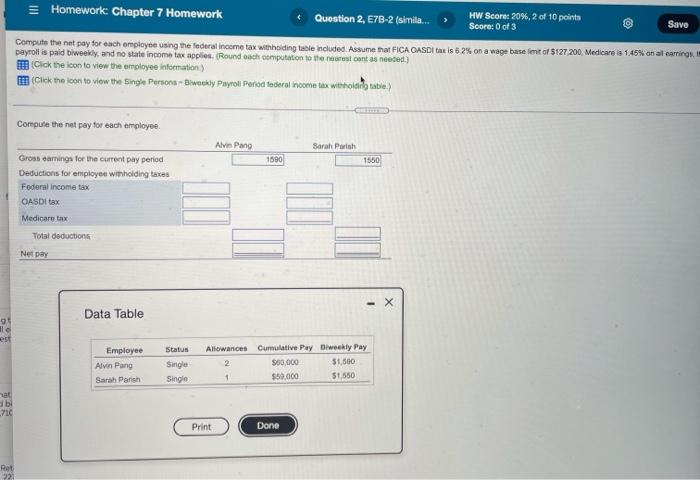Viewport: 700px width, 480px height.
Task: Click the Sarah Parish row in Data Table
Action: pyautogui.click(x=231, y=378)
